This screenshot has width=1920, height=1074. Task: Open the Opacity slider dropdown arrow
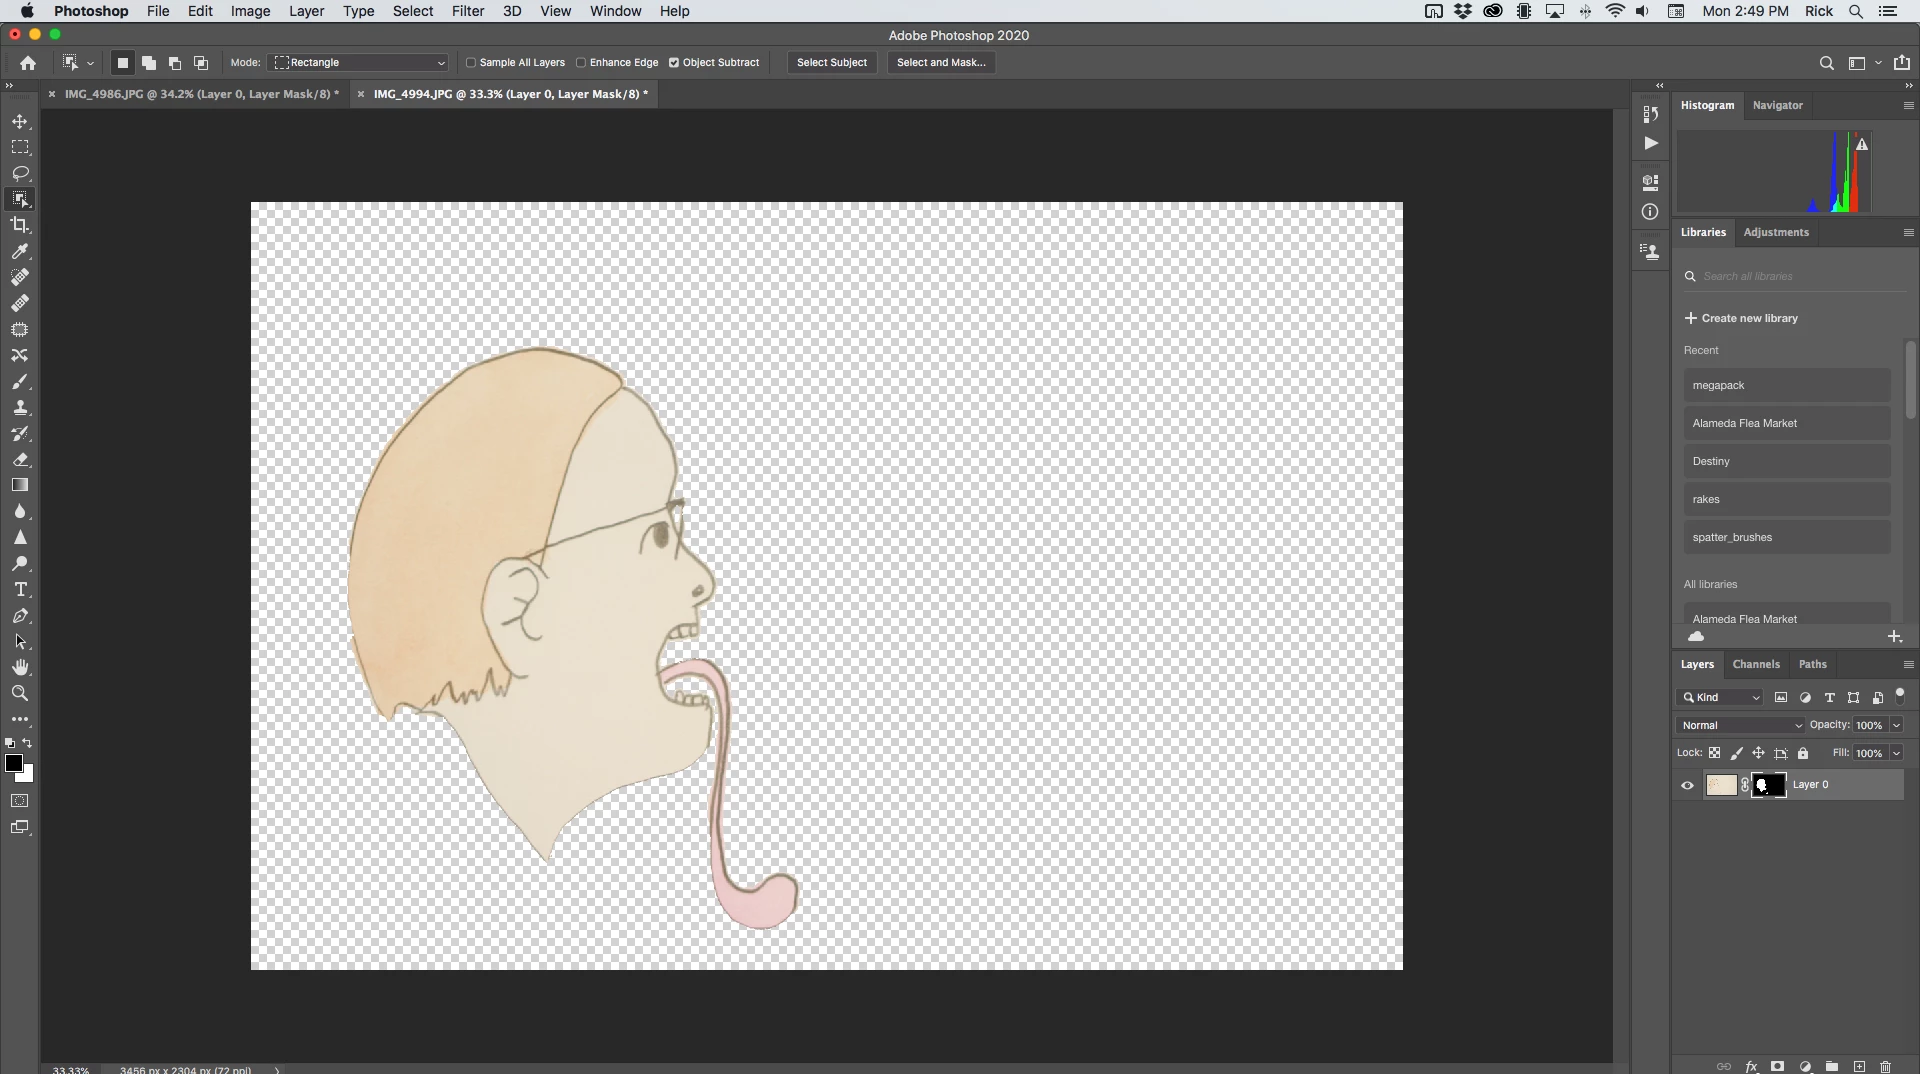[1896, 725]
